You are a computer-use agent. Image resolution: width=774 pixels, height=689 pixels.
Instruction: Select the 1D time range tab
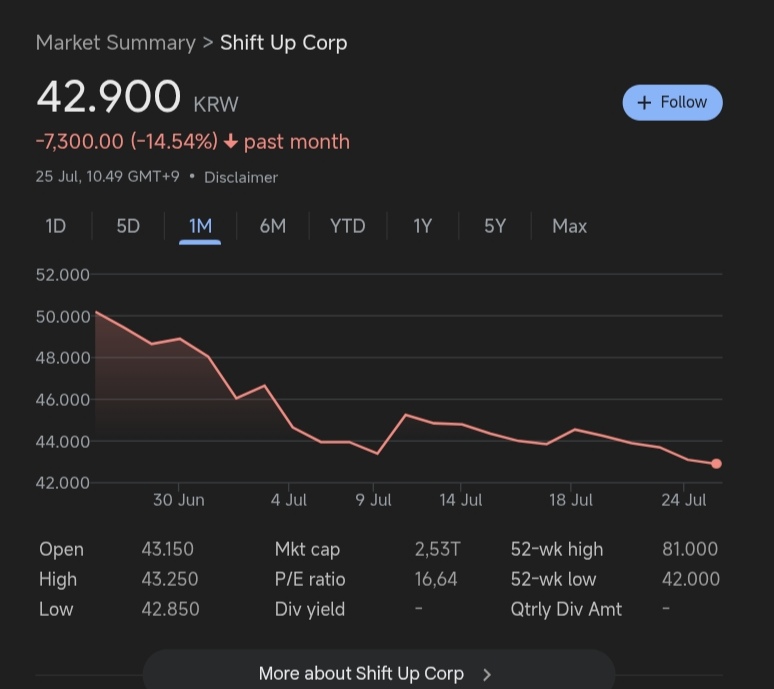(56, 226)
